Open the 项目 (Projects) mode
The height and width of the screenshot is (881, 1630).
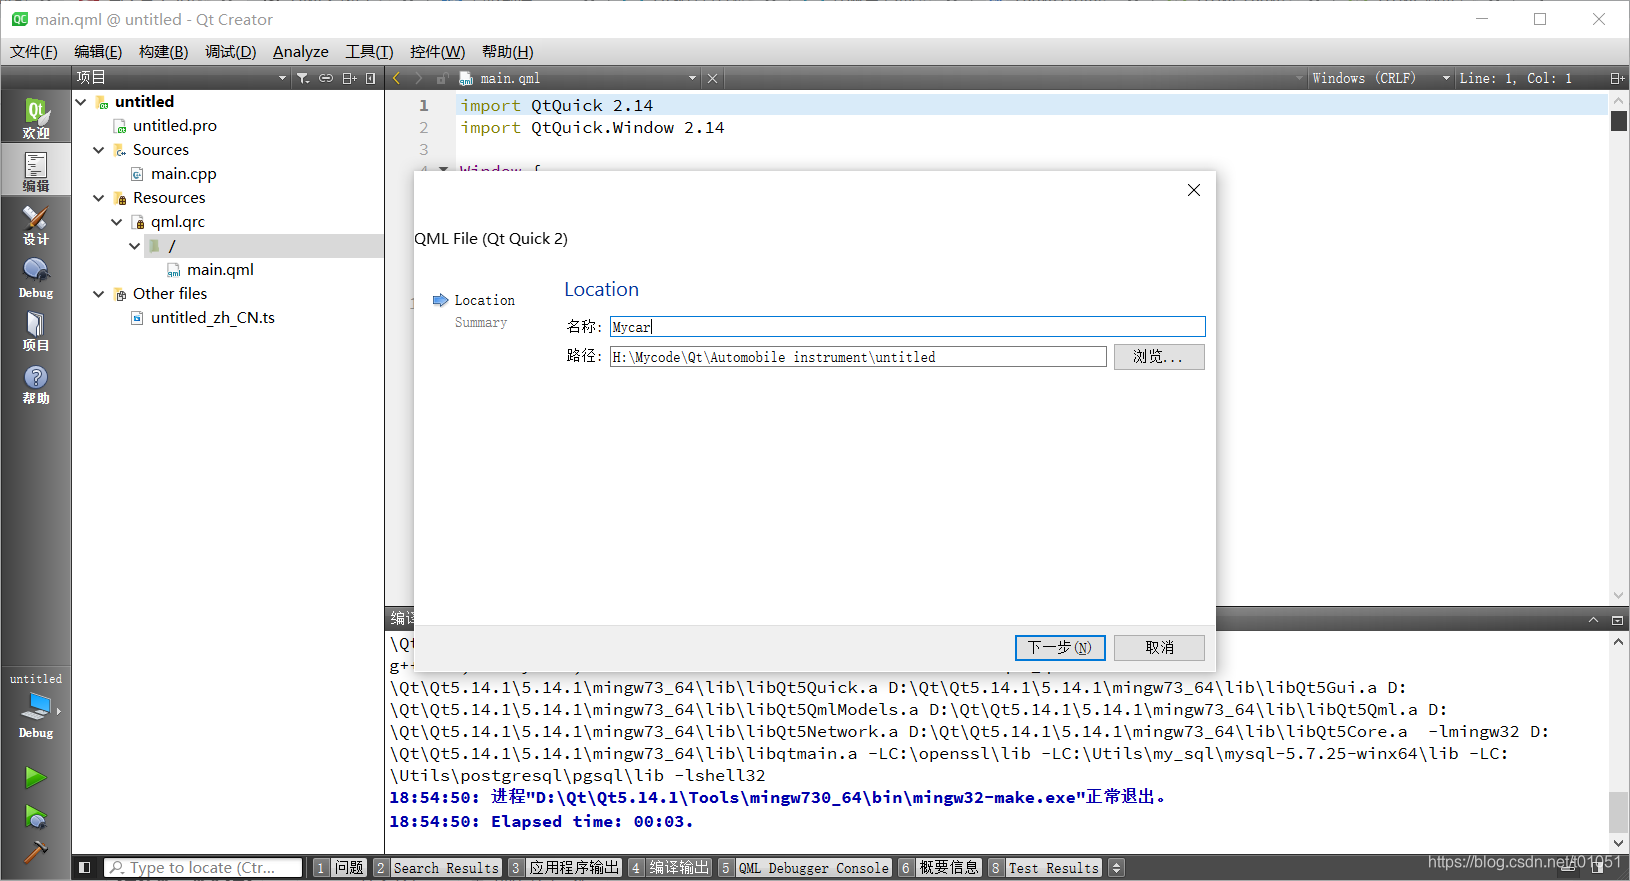(36, 331)
